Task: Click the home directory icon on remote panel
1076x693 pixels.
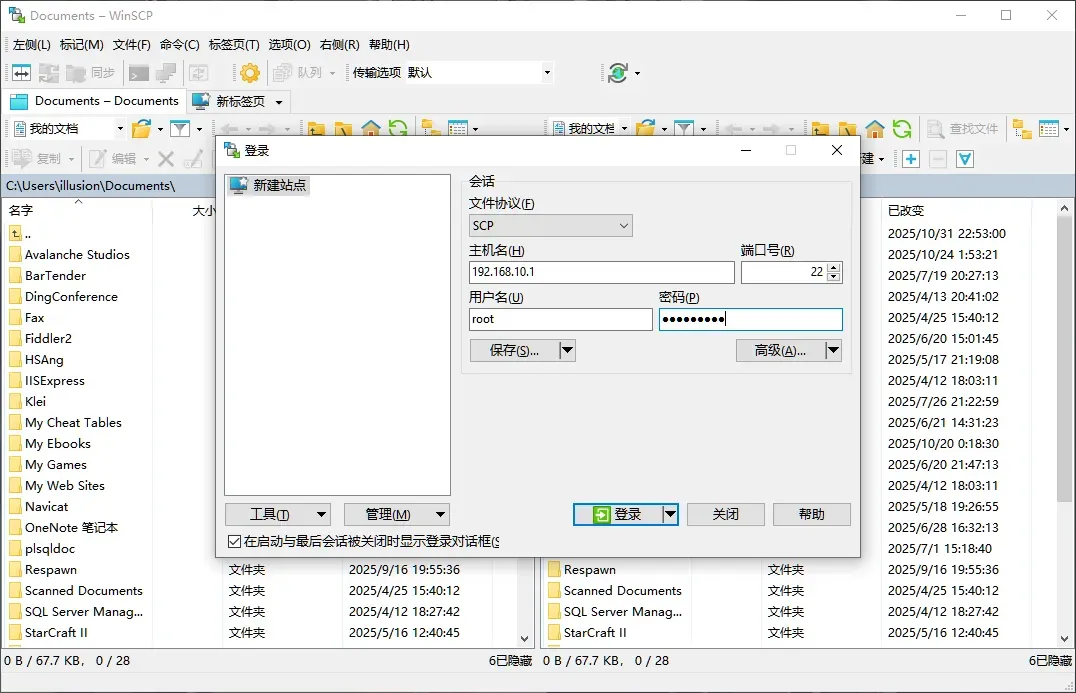Action: point(874,128)
